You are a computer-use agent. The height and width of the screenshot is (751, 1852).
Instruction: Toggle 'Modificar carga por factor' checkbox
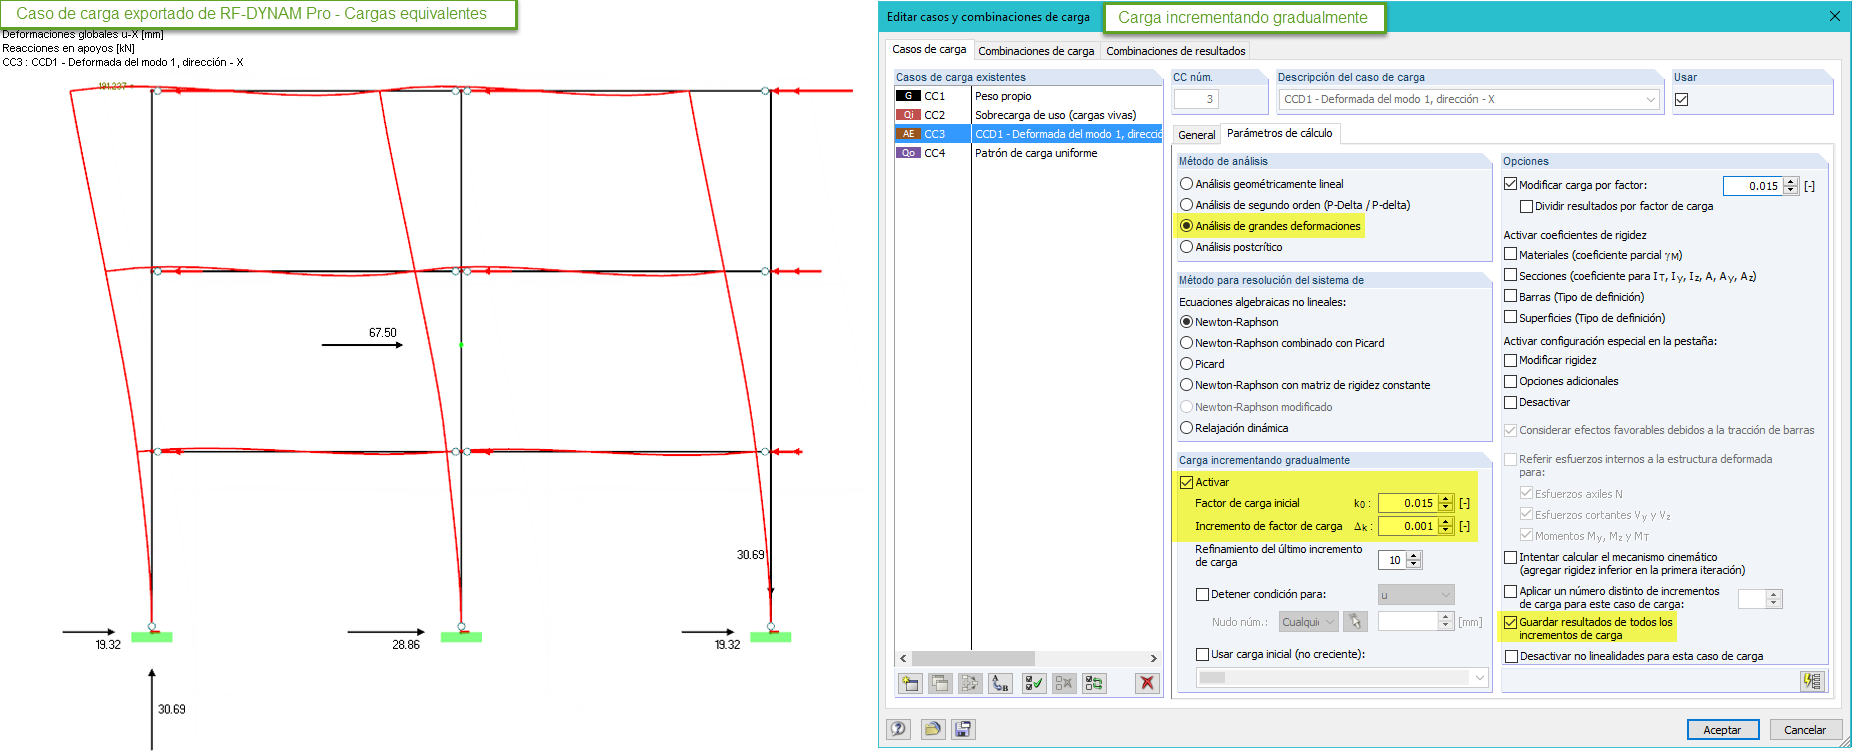tap(1511, 185)
